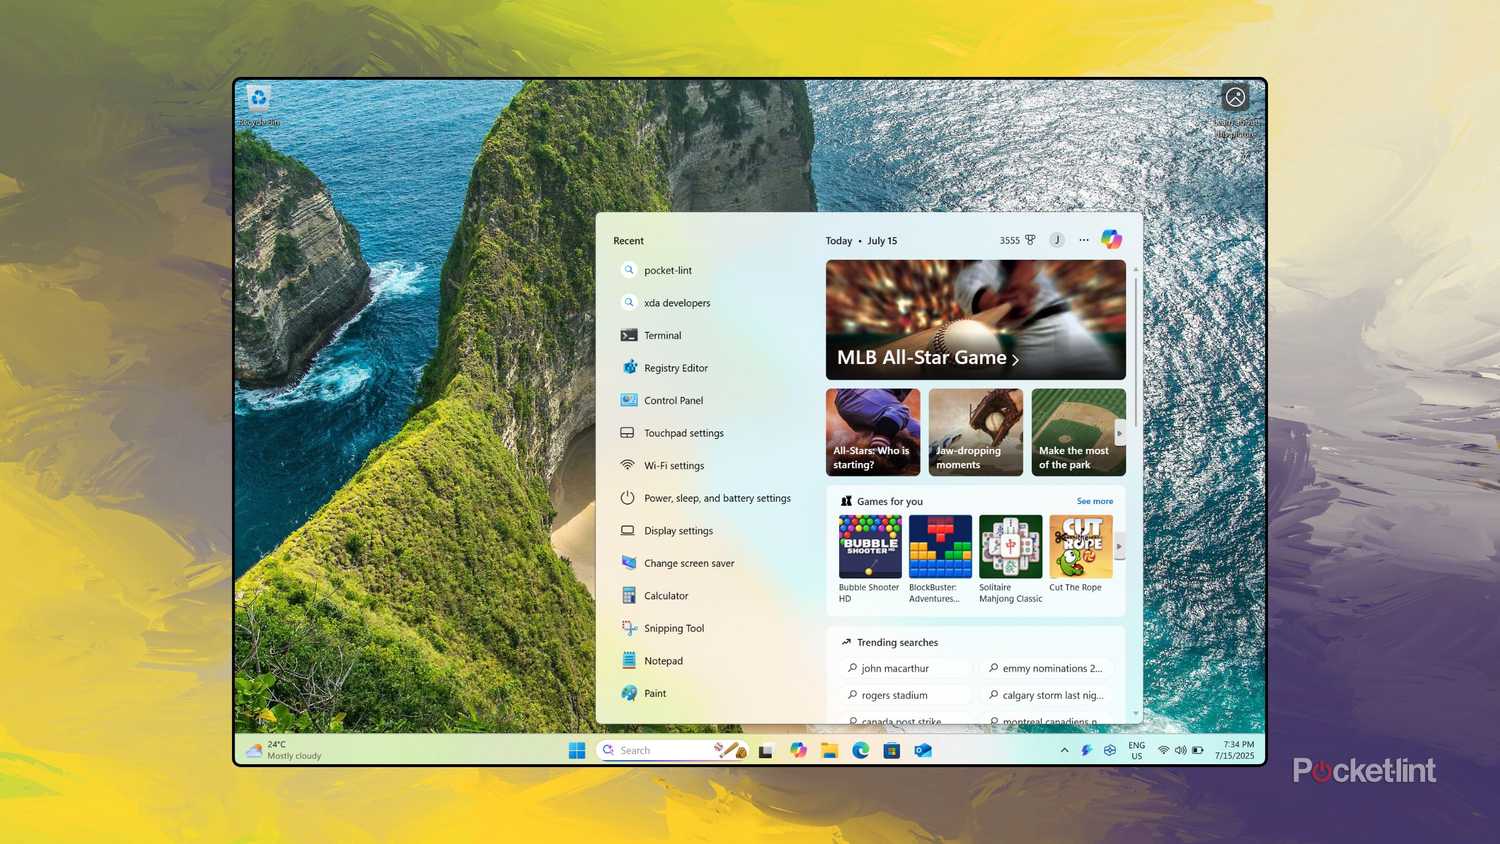Search trending topic rogers stadium
The image size is (1500, 844).
[895, 695]
